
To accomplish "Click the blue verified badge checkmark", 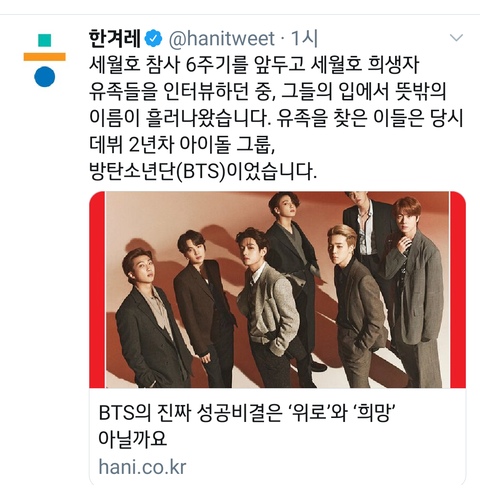I will click(x=153, y=39).
